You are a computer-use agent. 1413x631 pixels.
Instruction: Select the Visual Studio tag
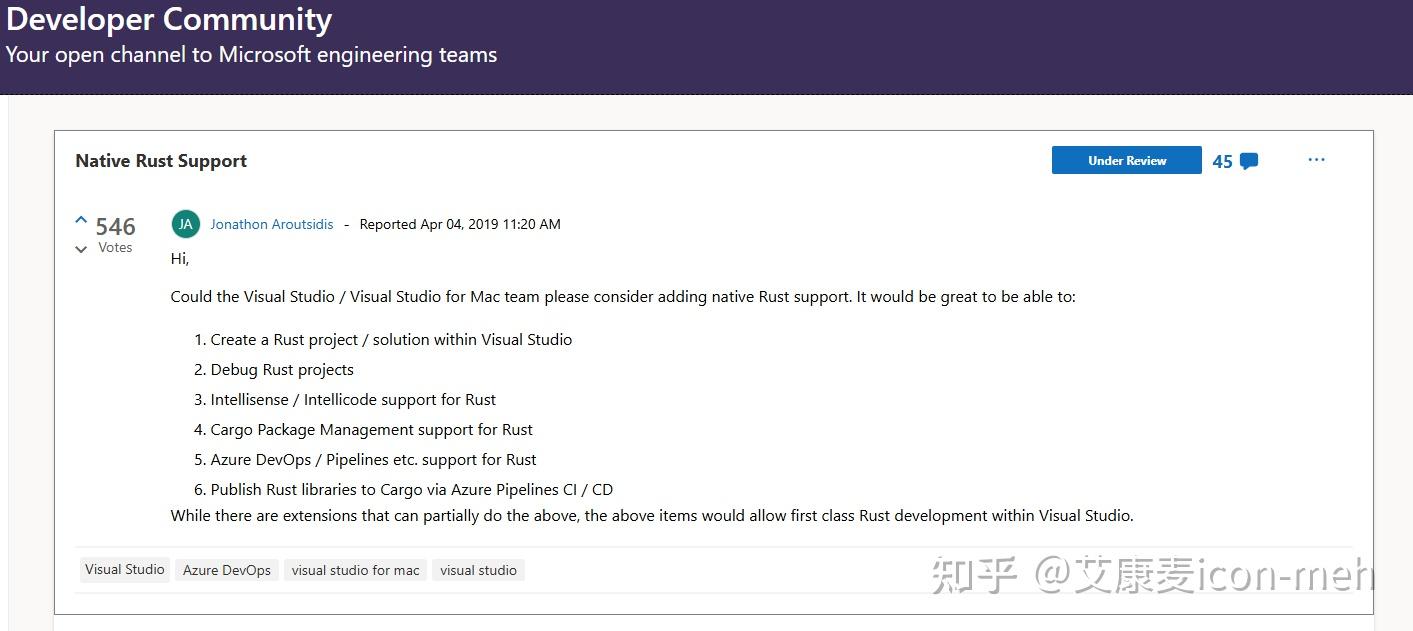coord(125,570)
